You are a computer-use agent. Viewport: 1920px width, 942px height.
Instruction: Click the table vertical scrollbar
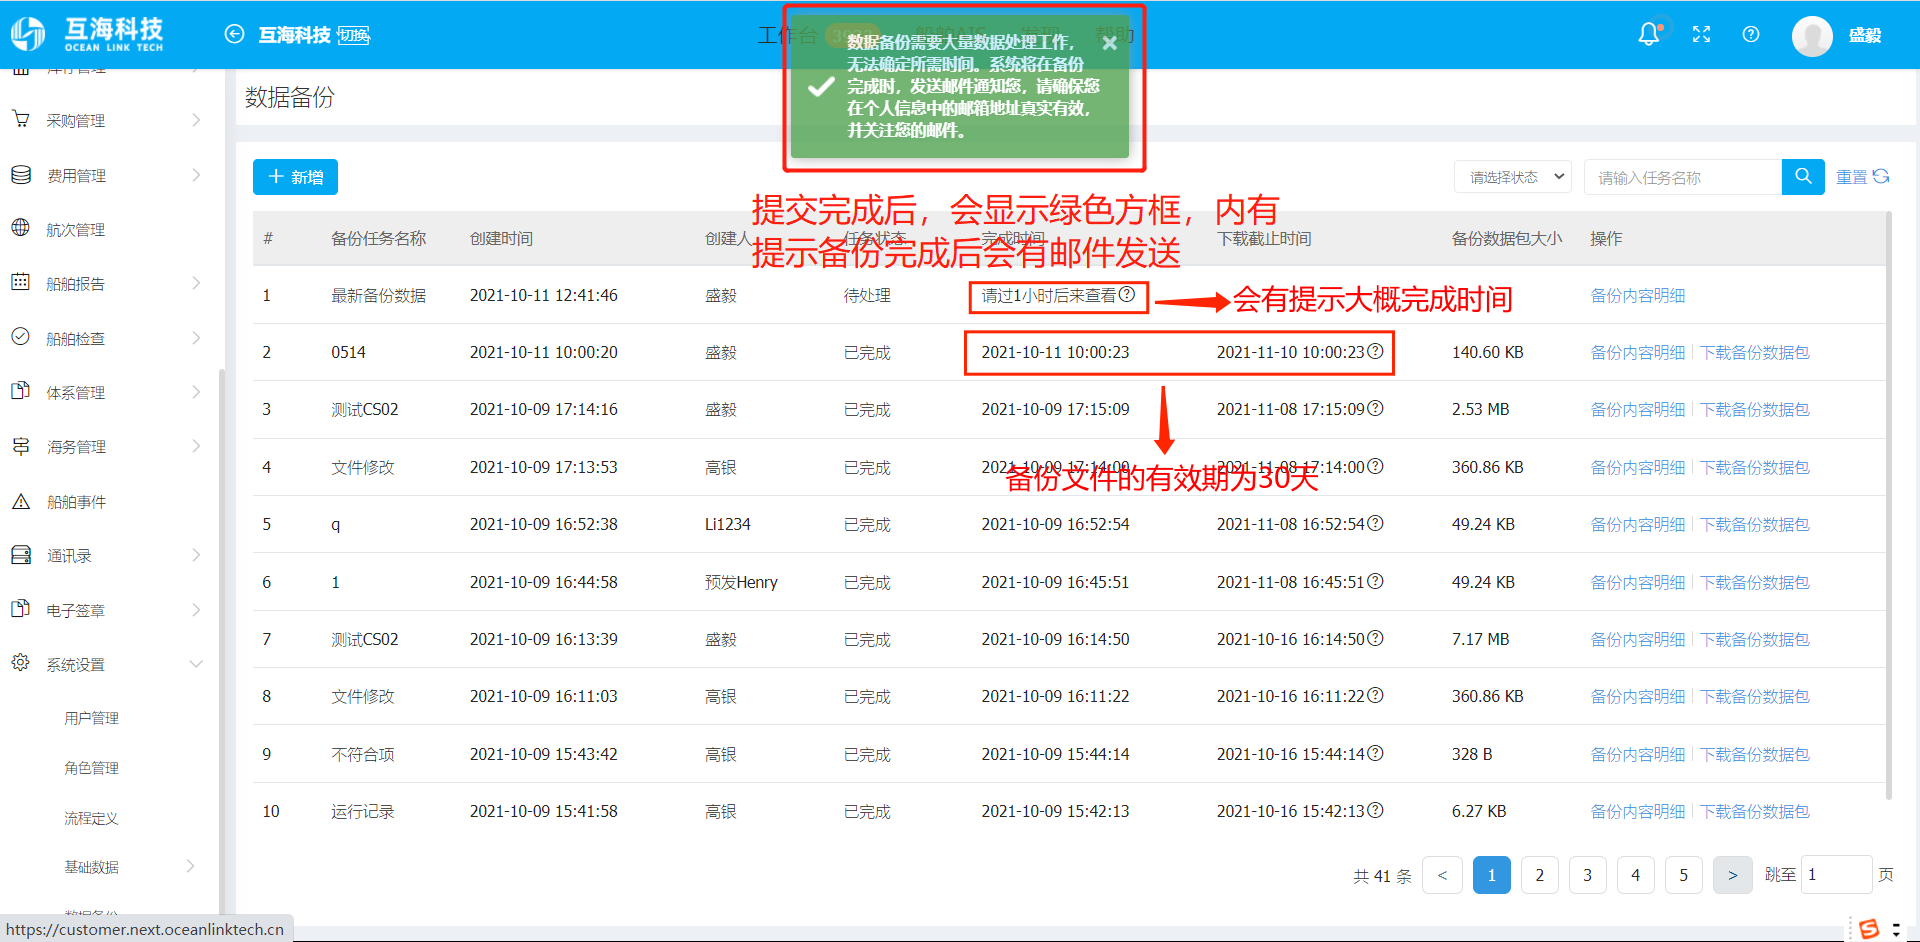[1888, 505]
